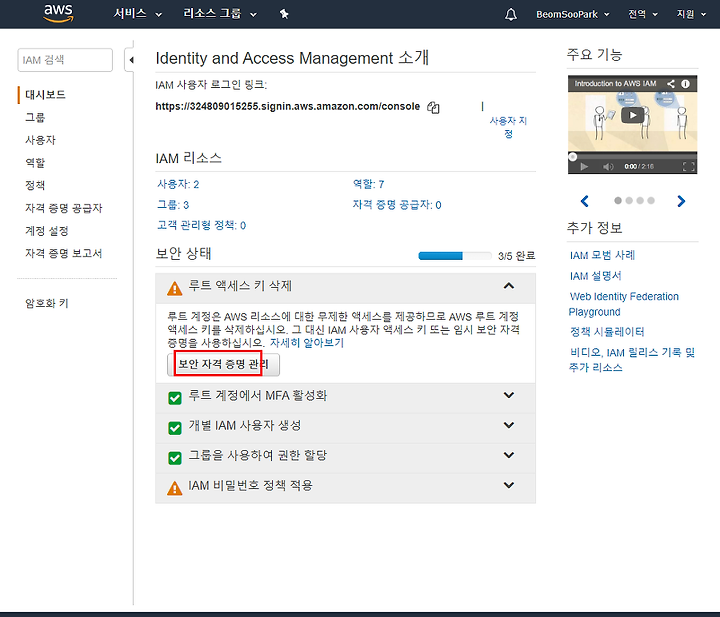Open 비디오, IAM 릴리스 기록 link
The width and height of the screenshot is (720, 617).
click(x=632, y=359)
